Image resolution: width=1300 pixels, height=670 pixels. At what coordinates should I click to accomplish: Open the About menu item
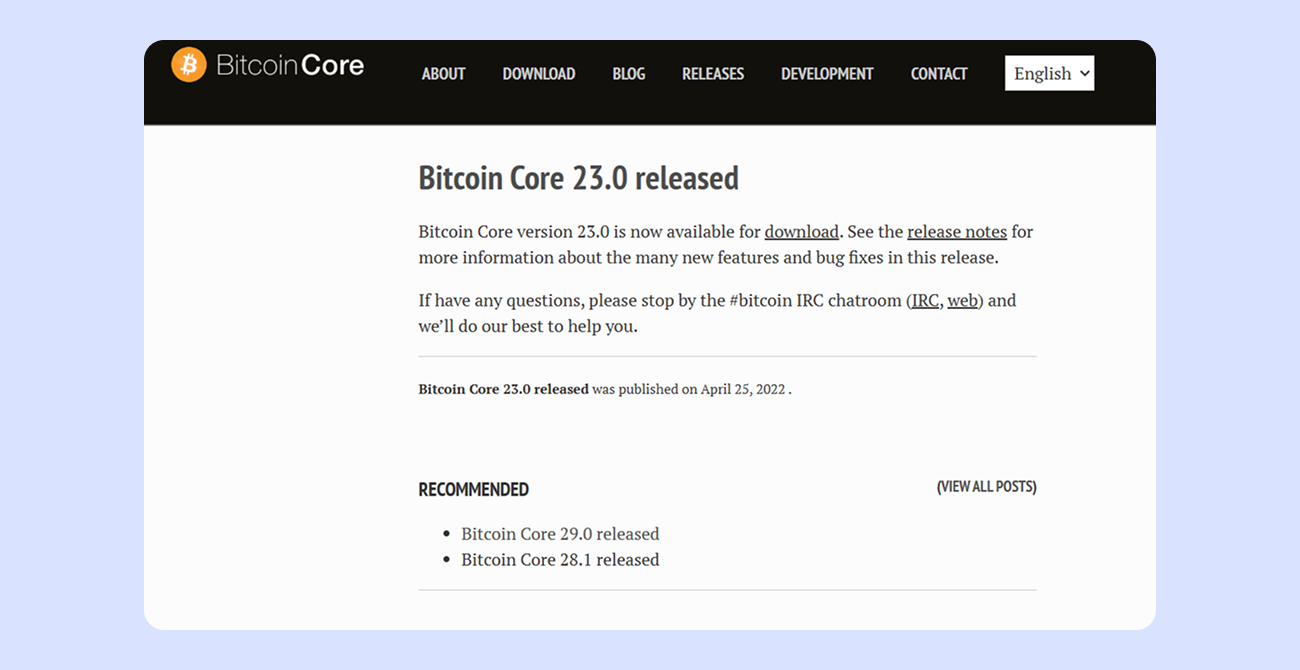coord(443,74)
